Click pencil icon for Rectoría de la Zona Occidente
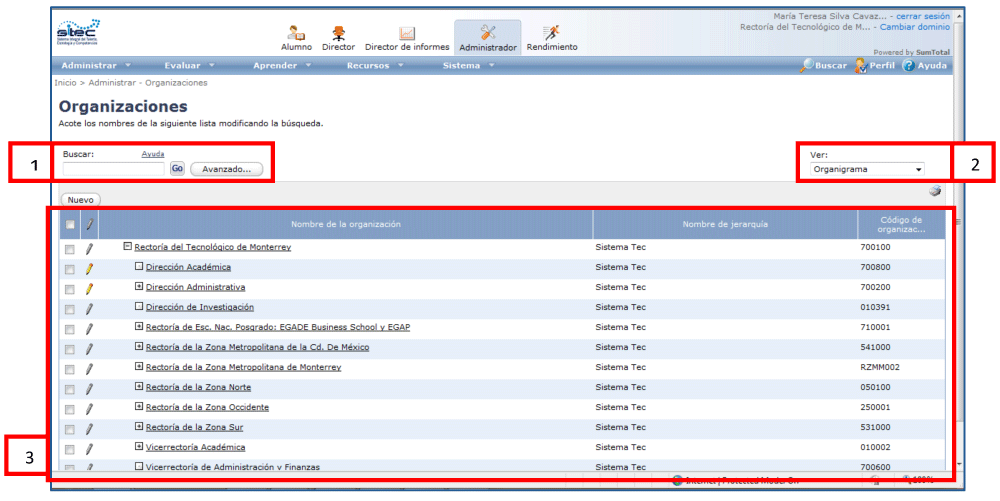The image size is (1000, 501). point(89,409)
